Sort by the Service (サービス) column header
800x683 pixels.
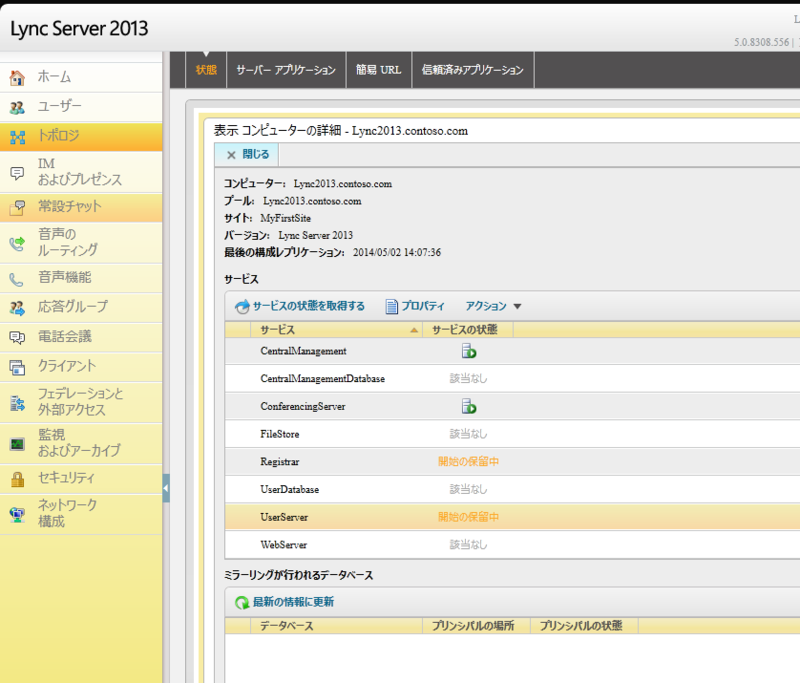click(336, 330)
